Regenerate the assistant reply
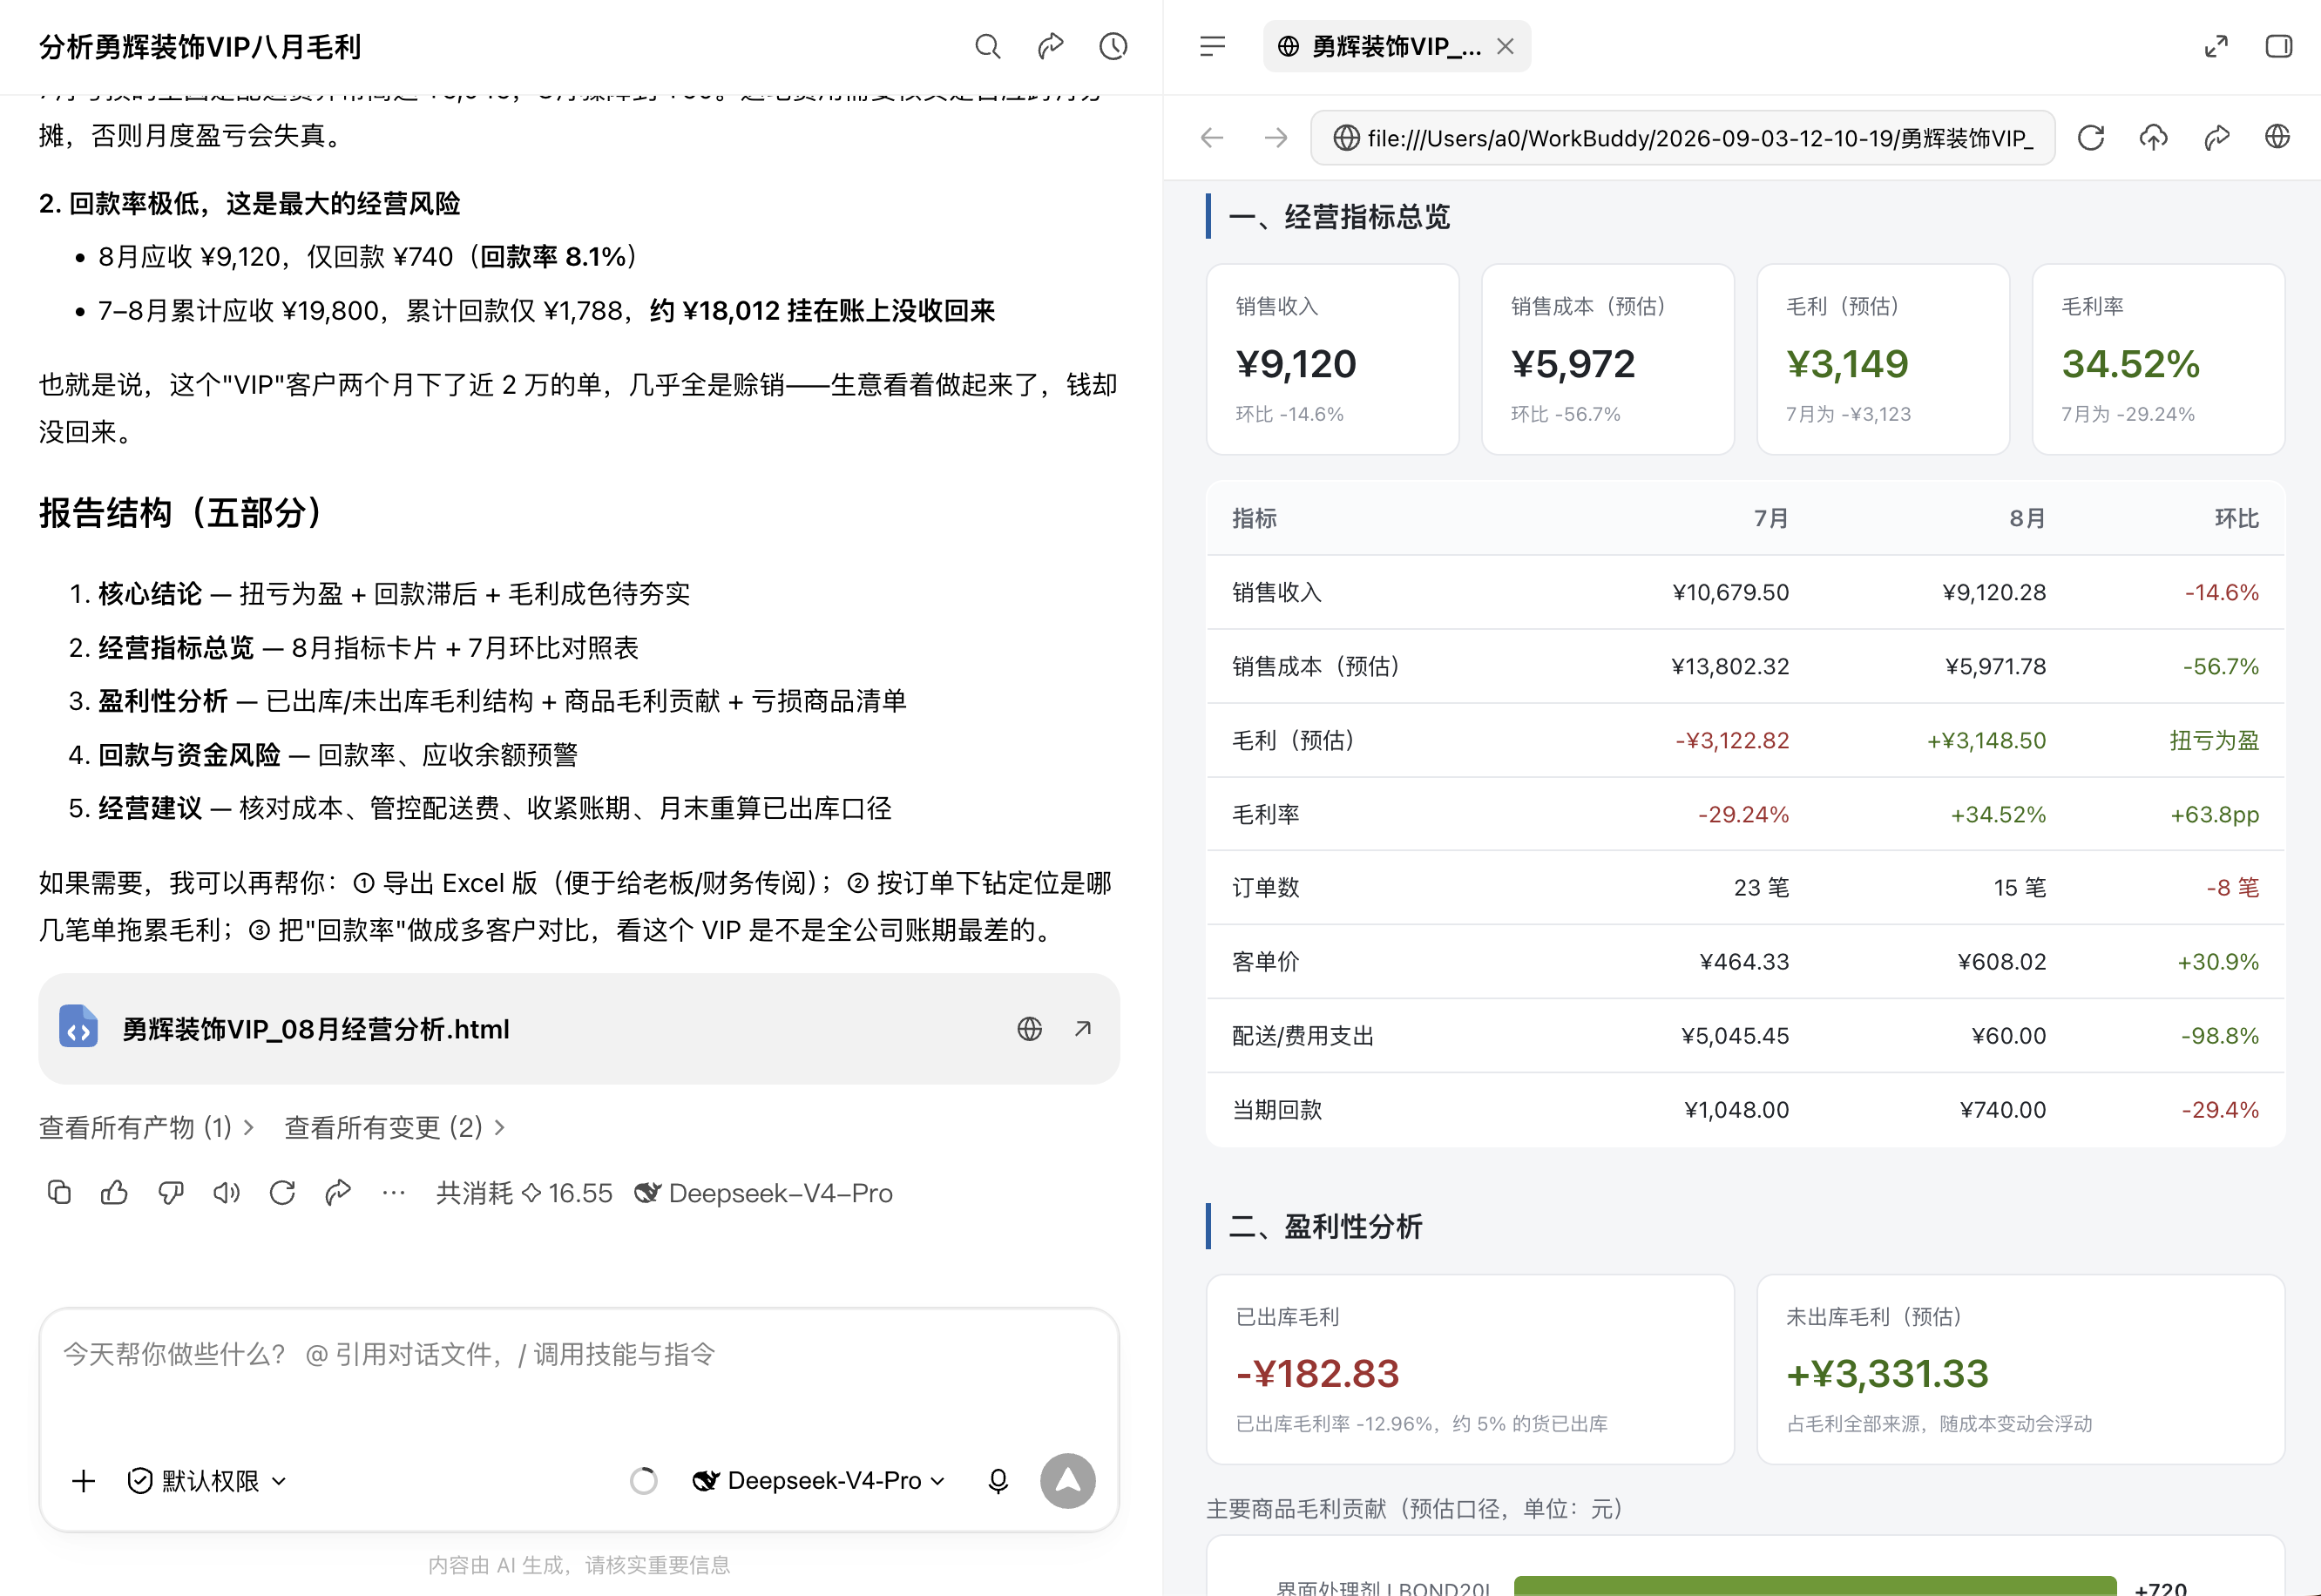Screen dimensions: 2321x1596 (x=282, y=1192)
